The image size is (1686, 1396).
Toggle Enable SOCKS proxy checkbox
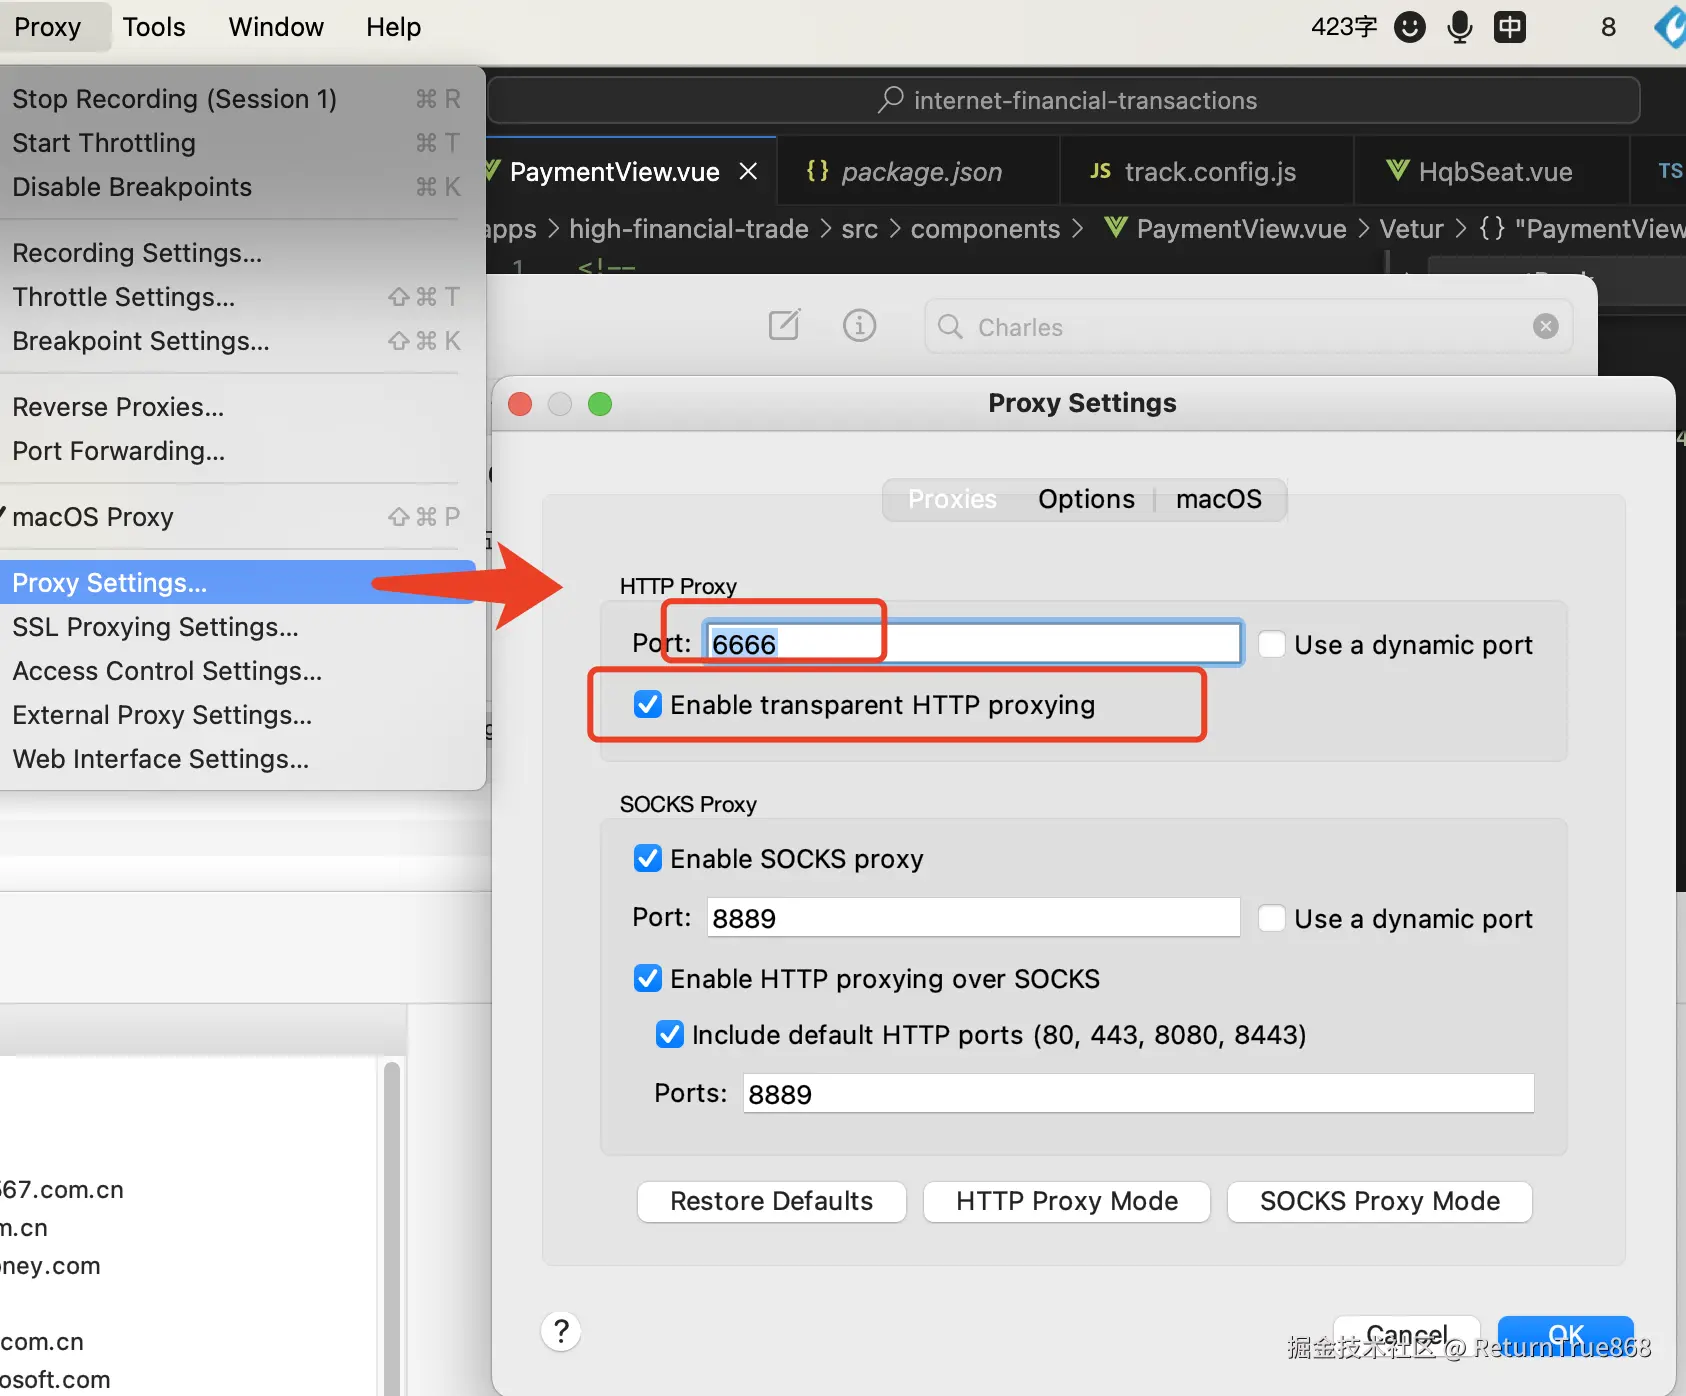pos(648,859)
